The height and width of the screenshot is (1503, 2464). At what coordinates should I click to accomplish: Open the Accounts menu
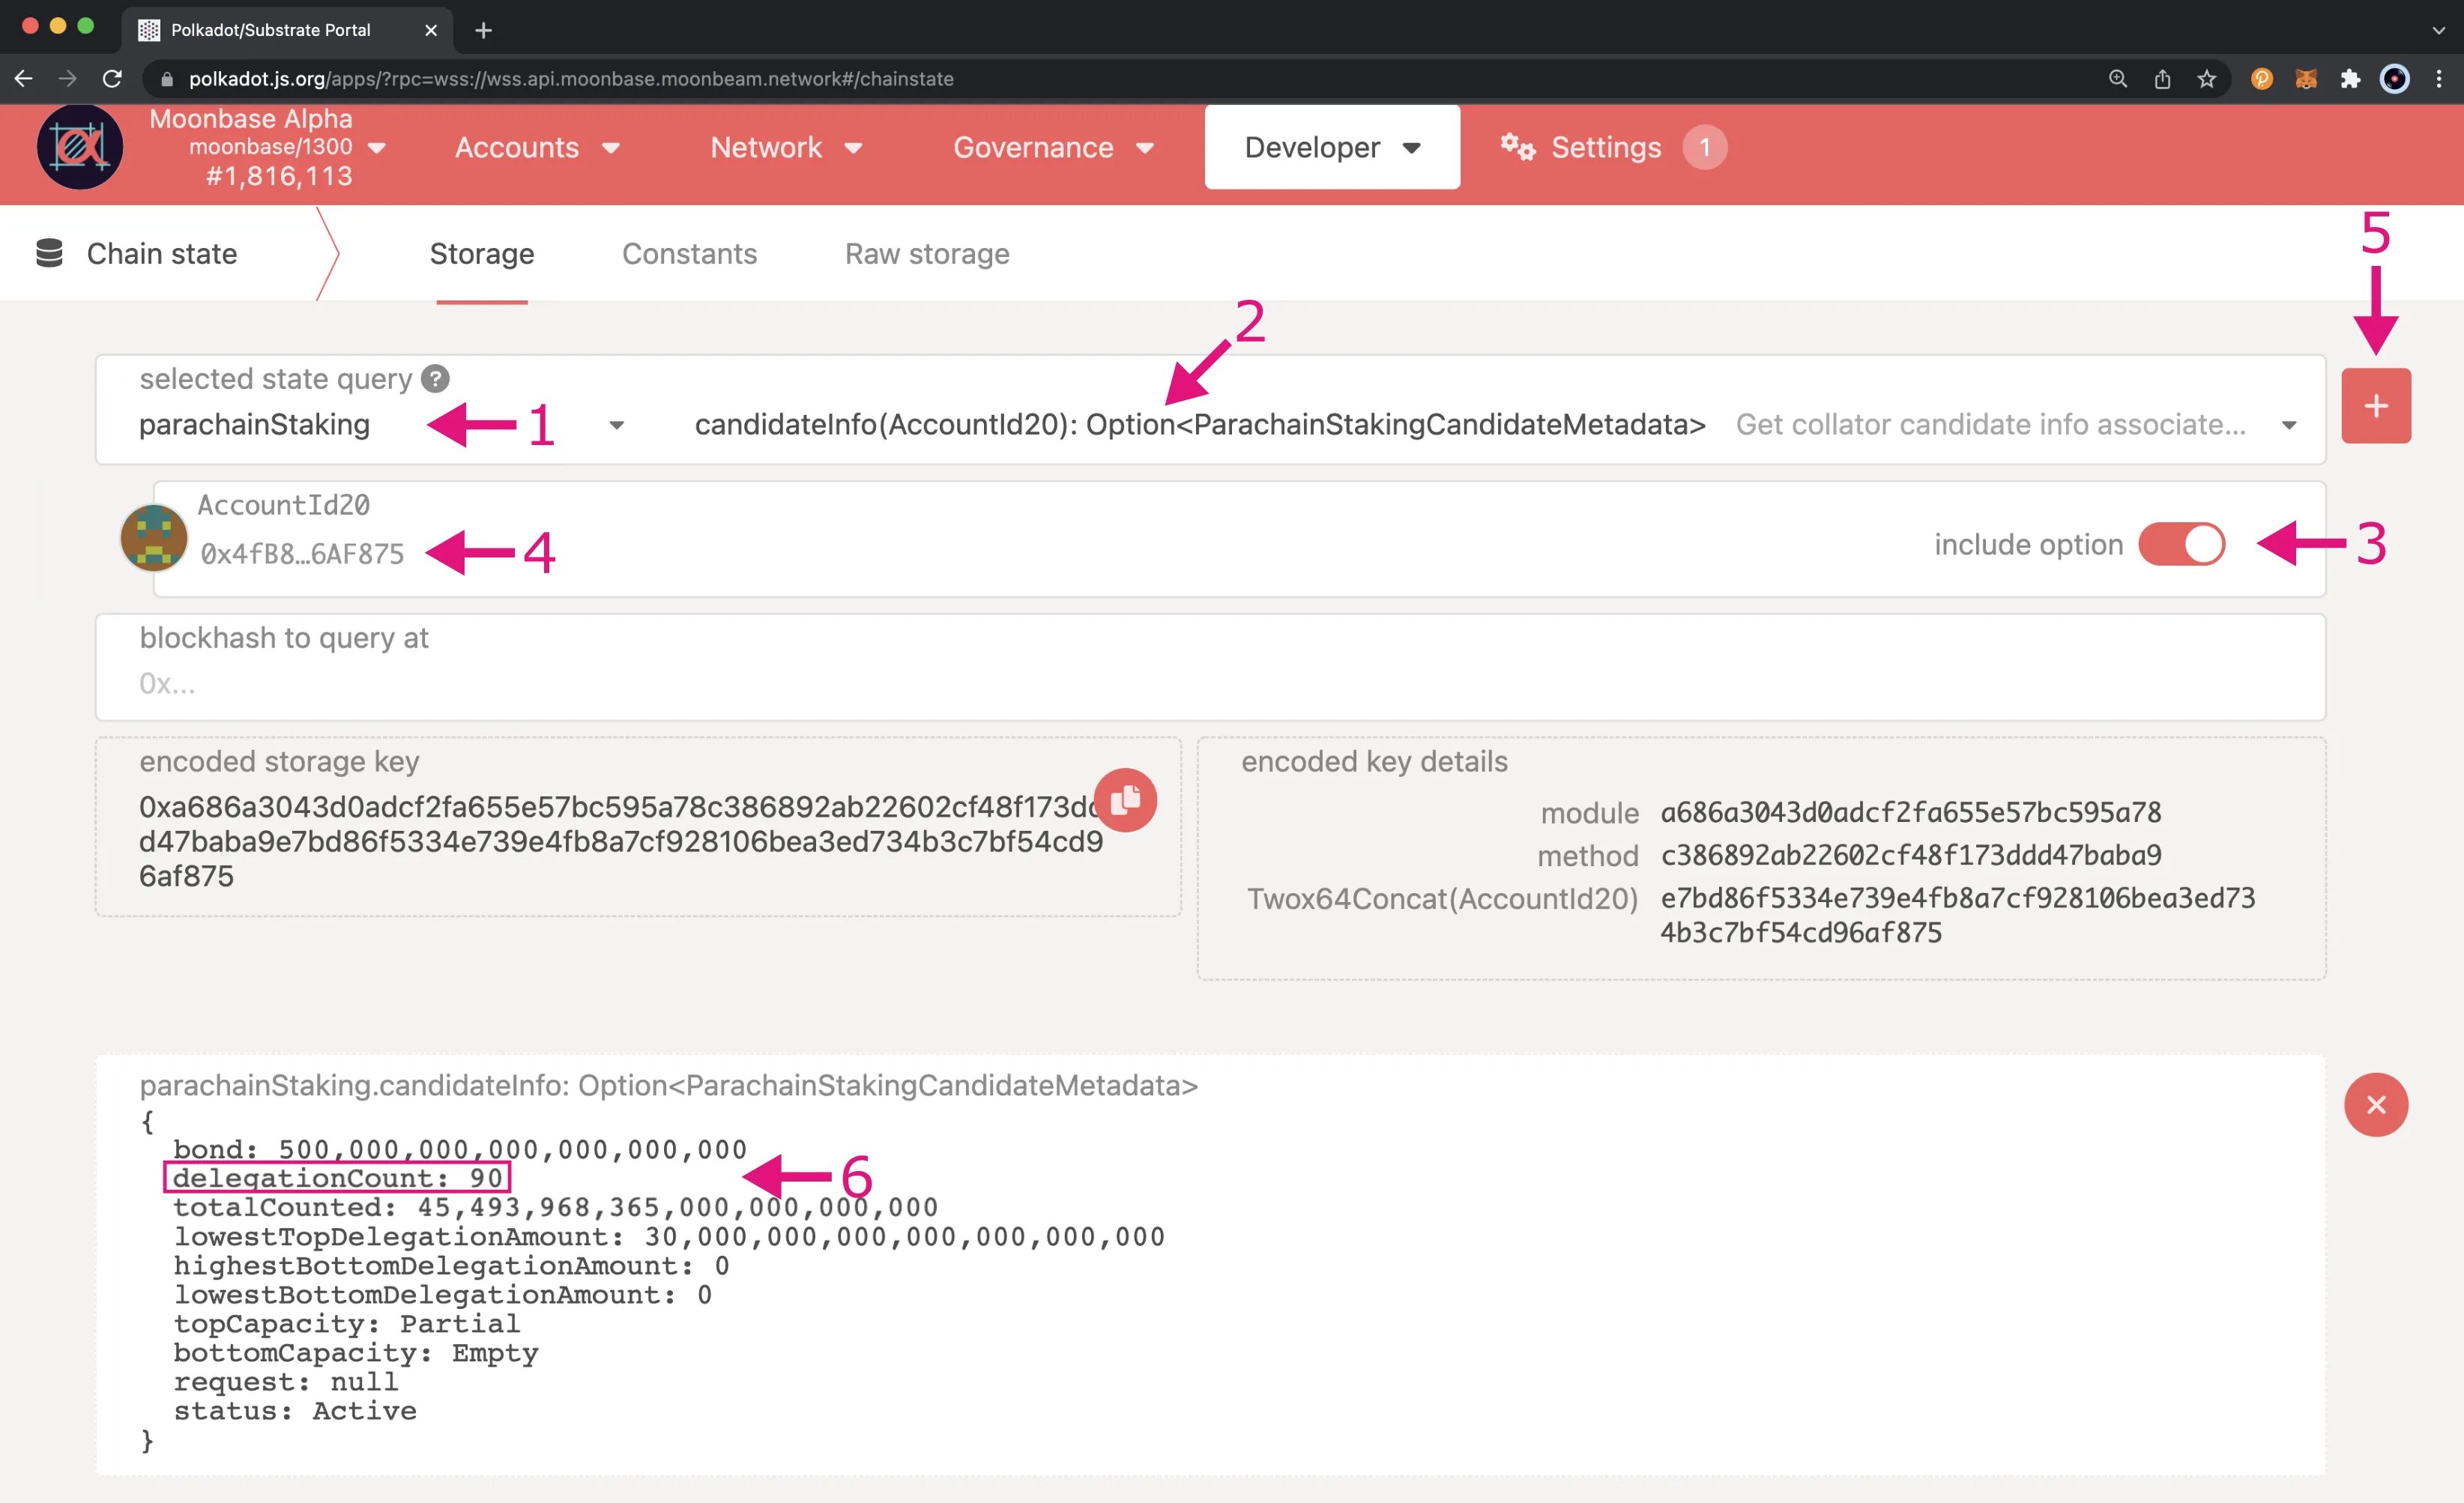click(x=536, y=147)
